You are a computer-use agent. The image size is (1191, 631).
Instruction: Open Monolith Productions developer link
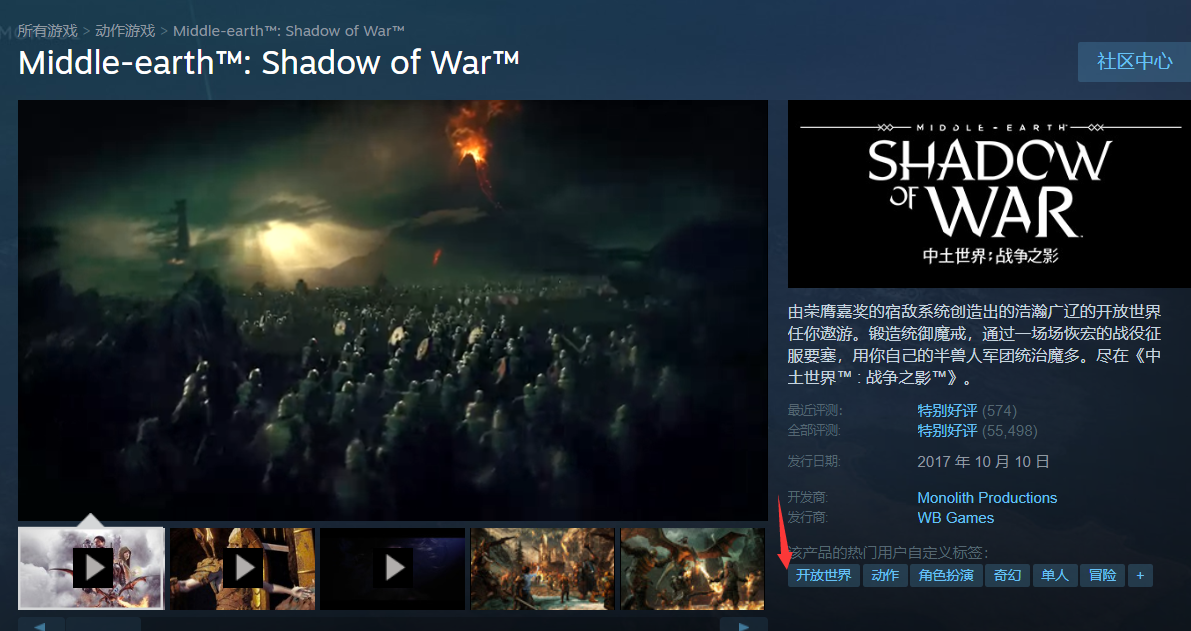(987, 498)
